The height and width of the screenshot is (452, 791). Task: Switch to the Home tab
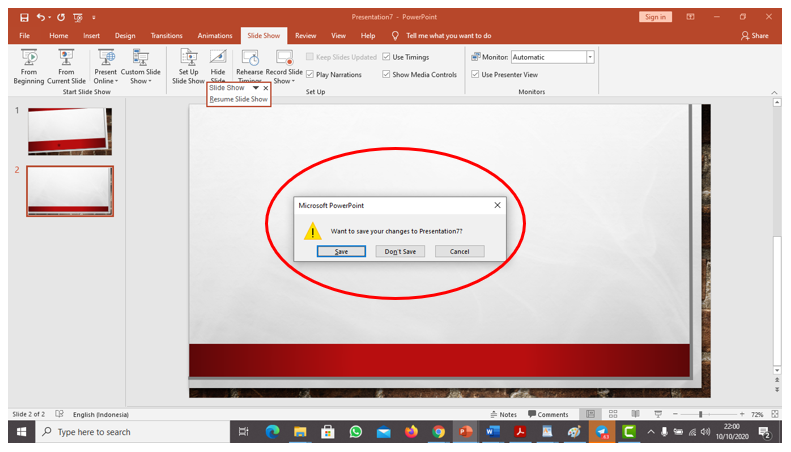click(x=59, y=36)
